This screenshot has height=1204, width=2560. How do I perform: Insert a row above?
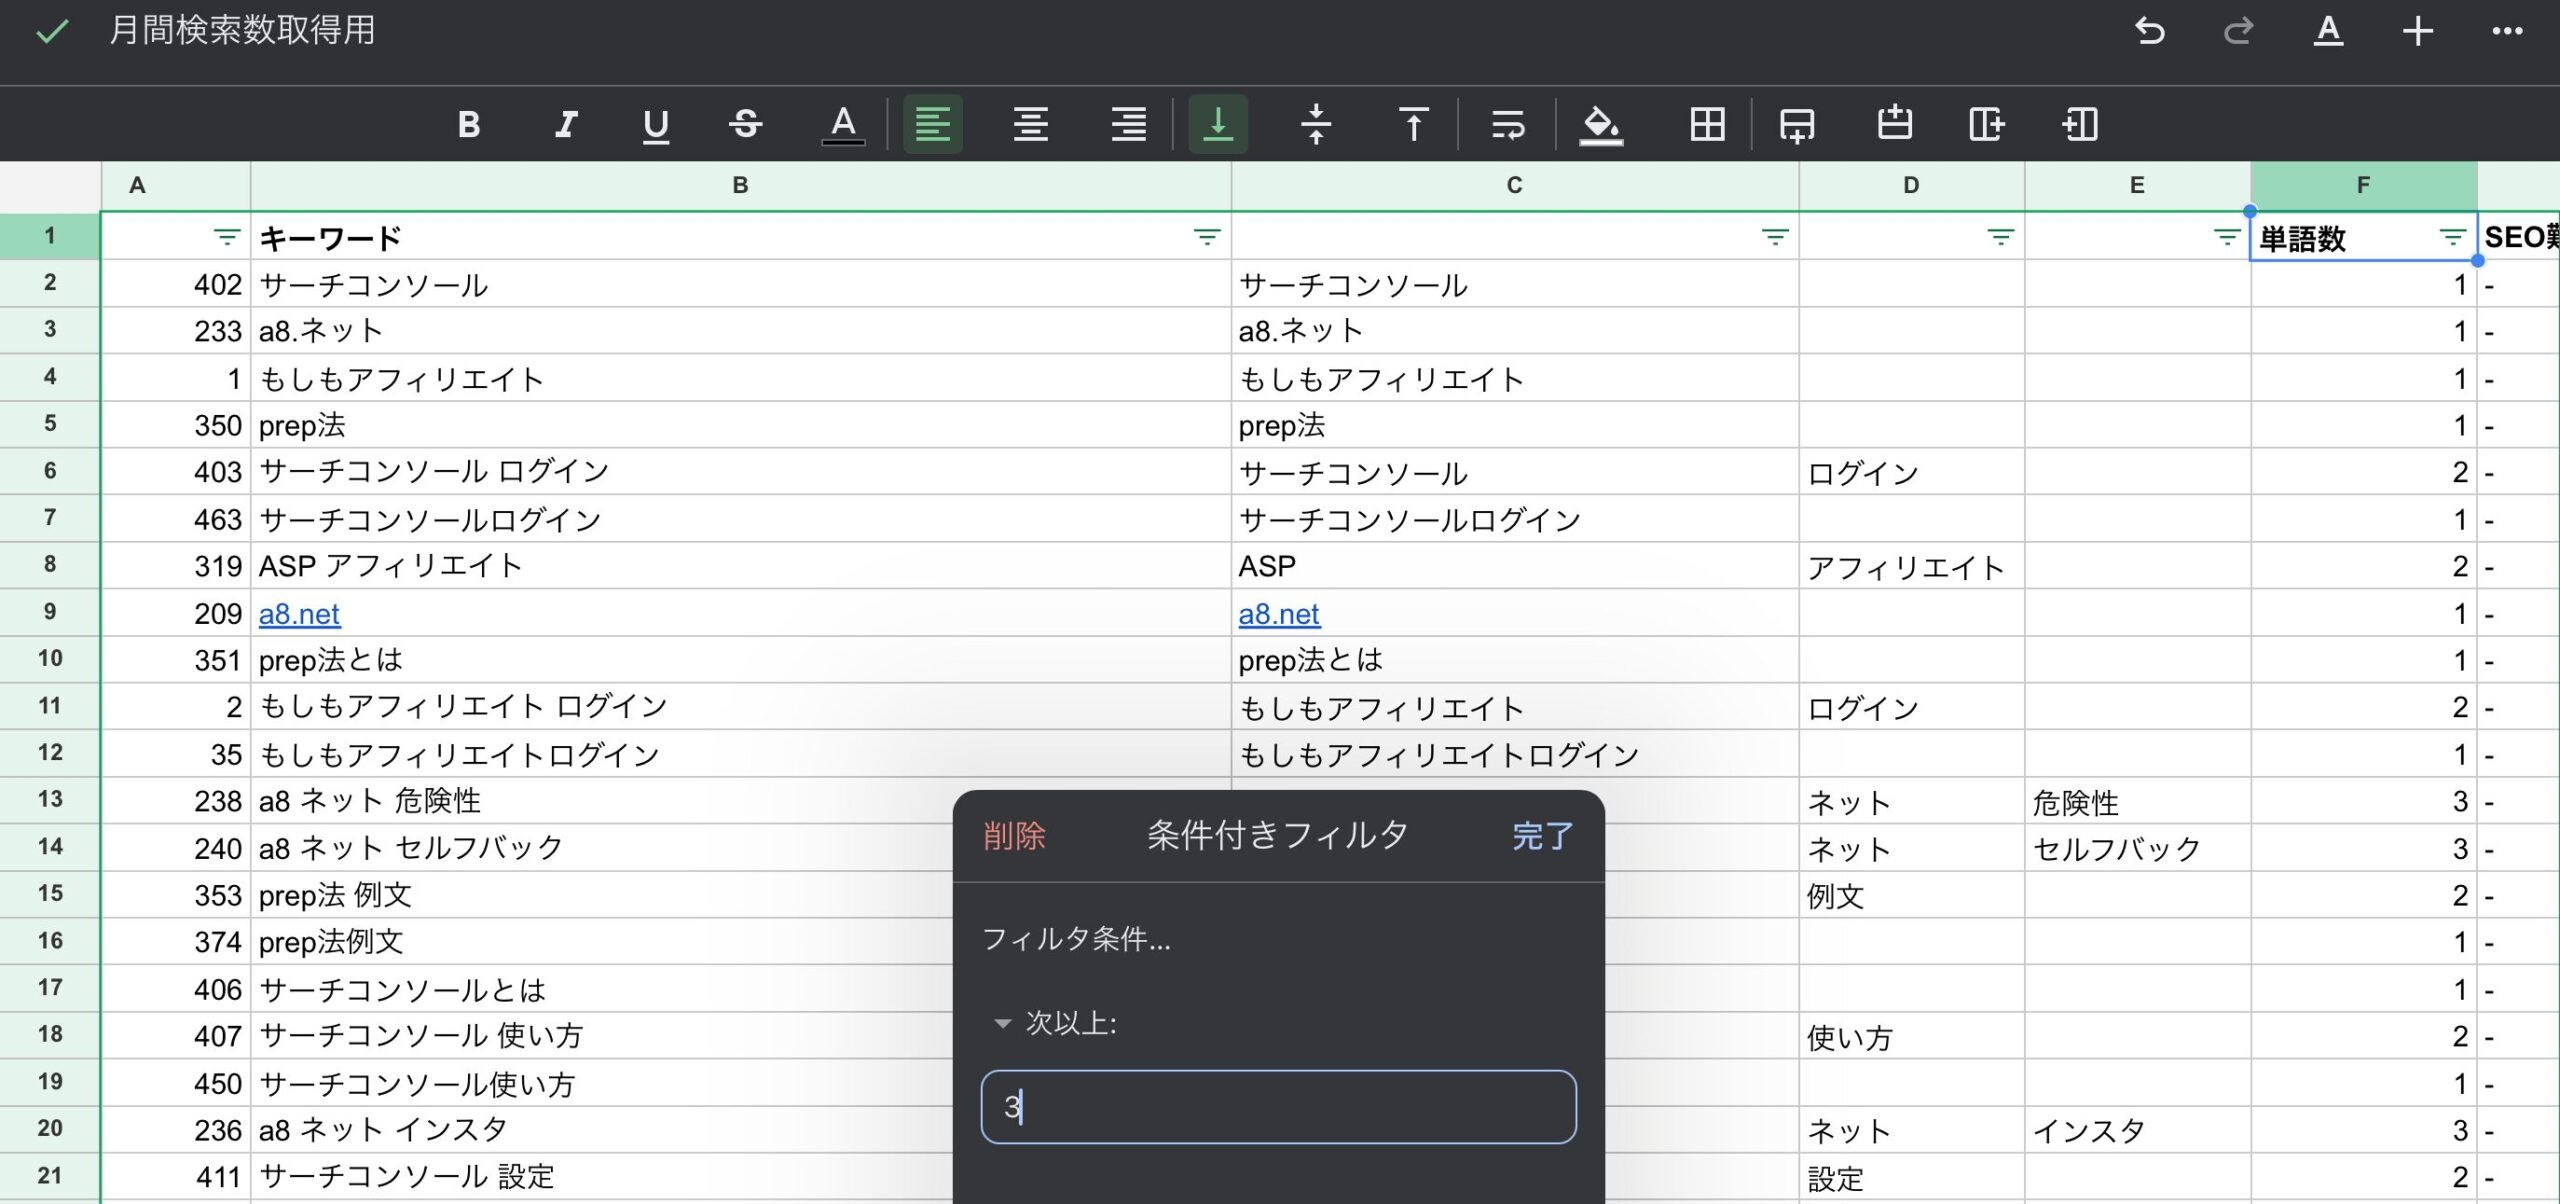click(x=1894, y=124)
